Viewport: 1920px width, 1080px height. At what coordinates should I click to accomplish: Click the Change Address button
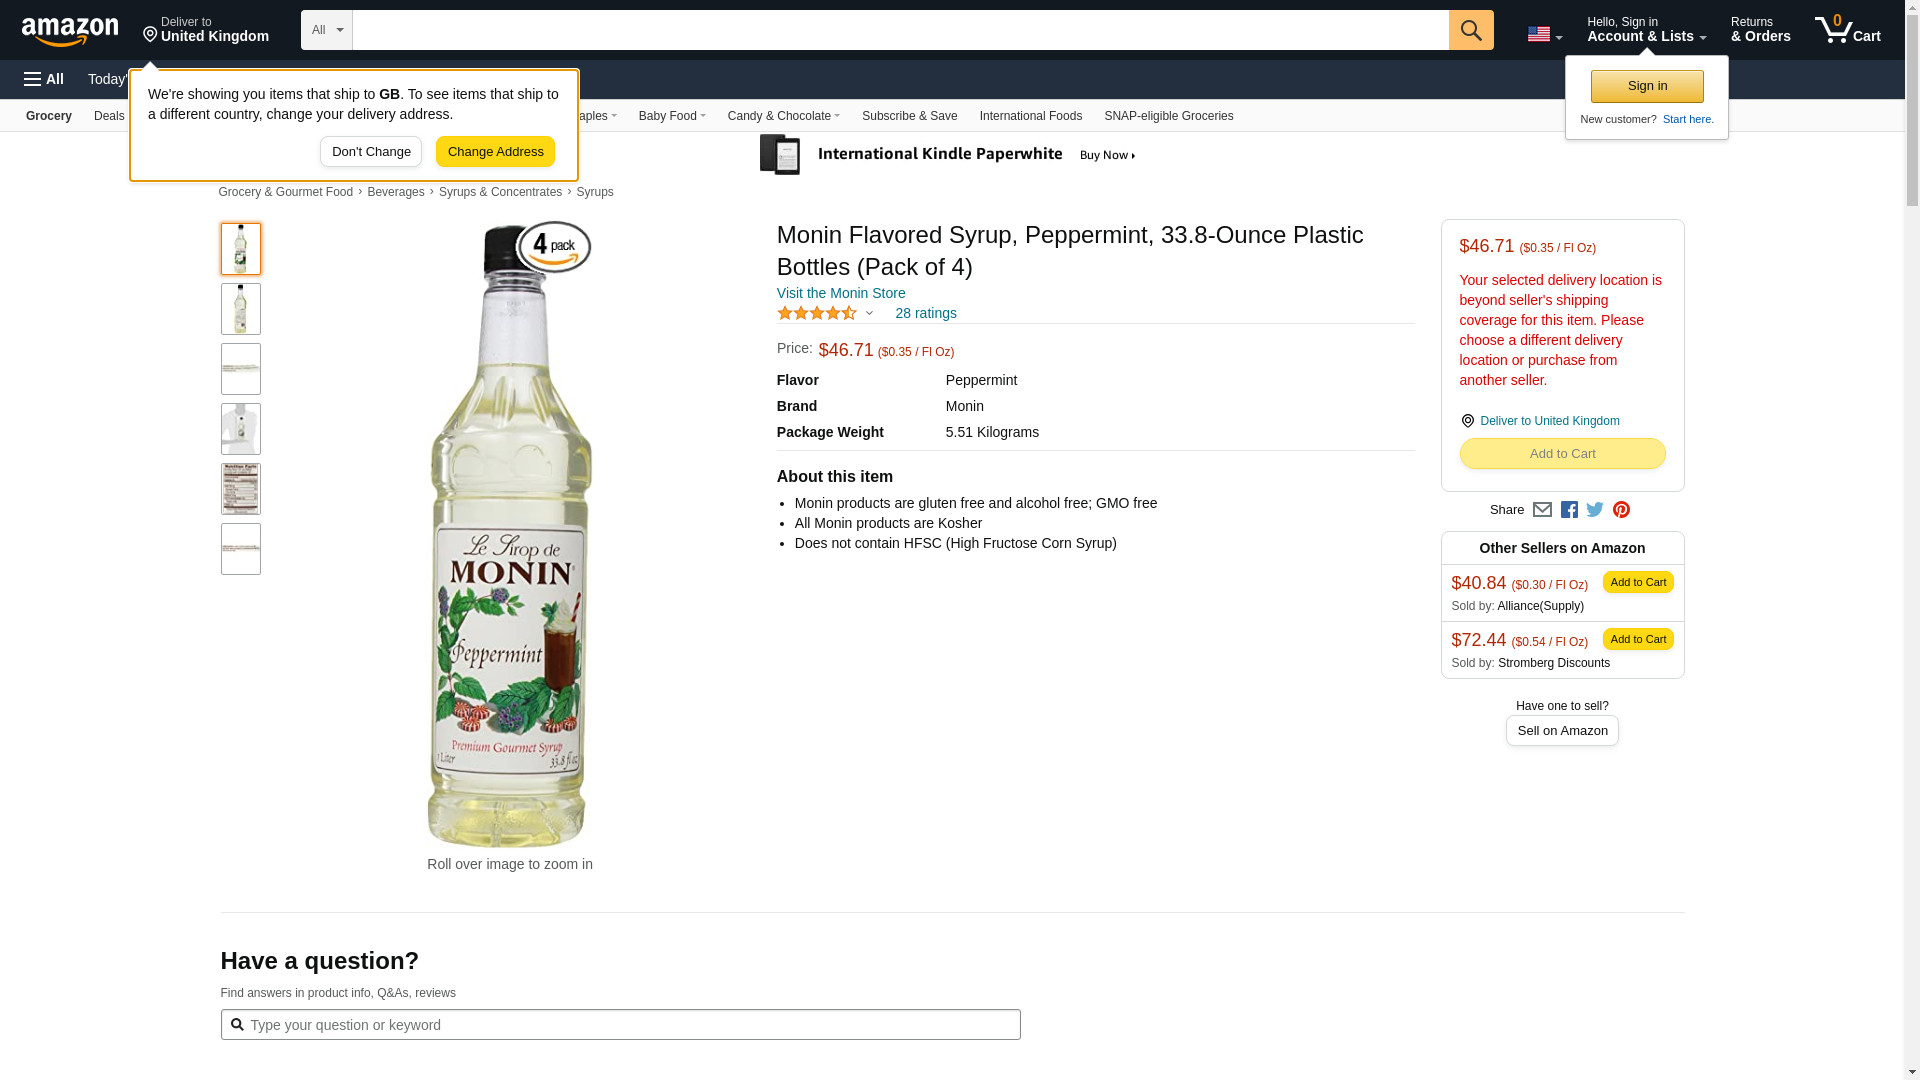click(495, 152)
